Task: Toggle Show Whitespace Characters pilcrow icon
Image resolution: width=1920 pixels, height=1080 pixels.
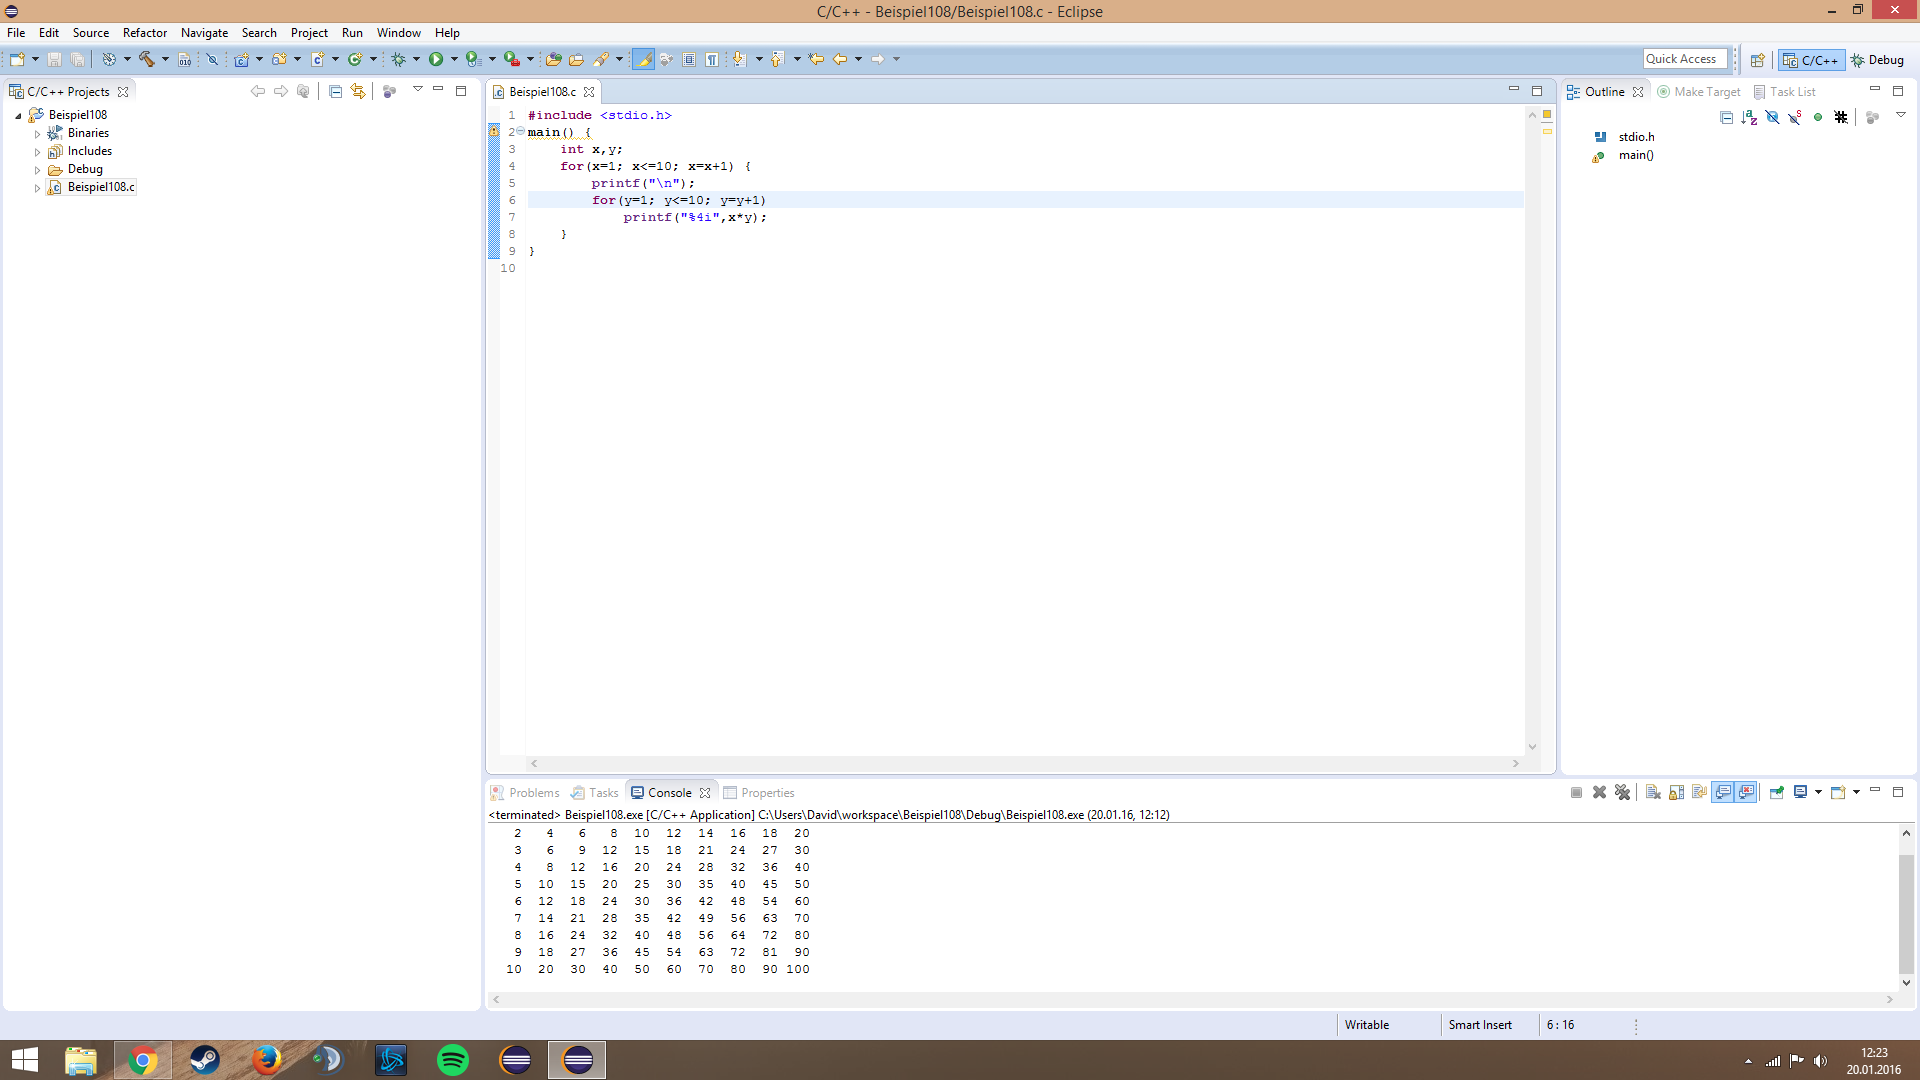Action: click(x=712, y=59)
